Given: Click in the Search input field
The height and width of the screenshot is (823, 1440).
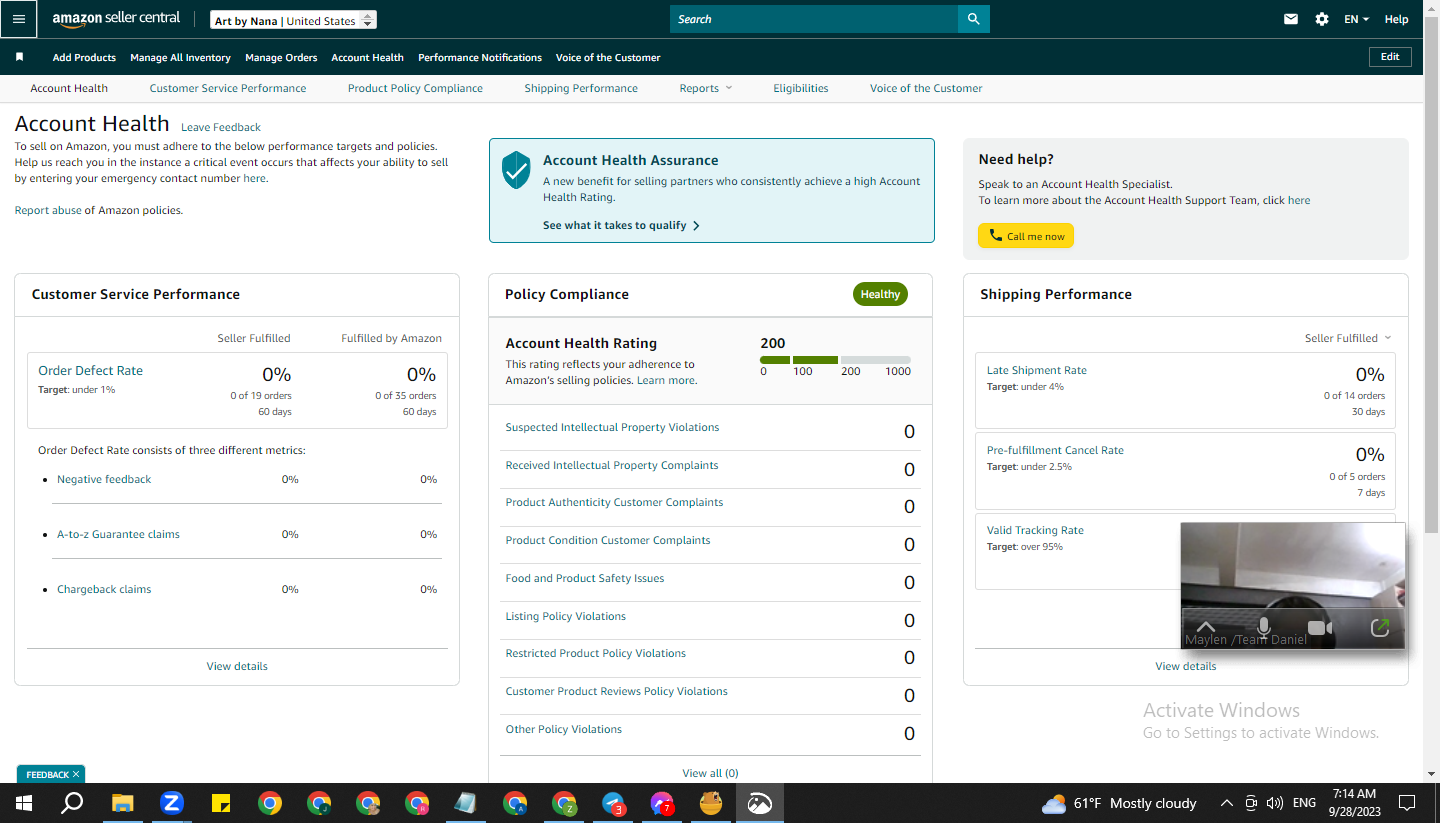Looking at the screenshot, I should 814,19.
